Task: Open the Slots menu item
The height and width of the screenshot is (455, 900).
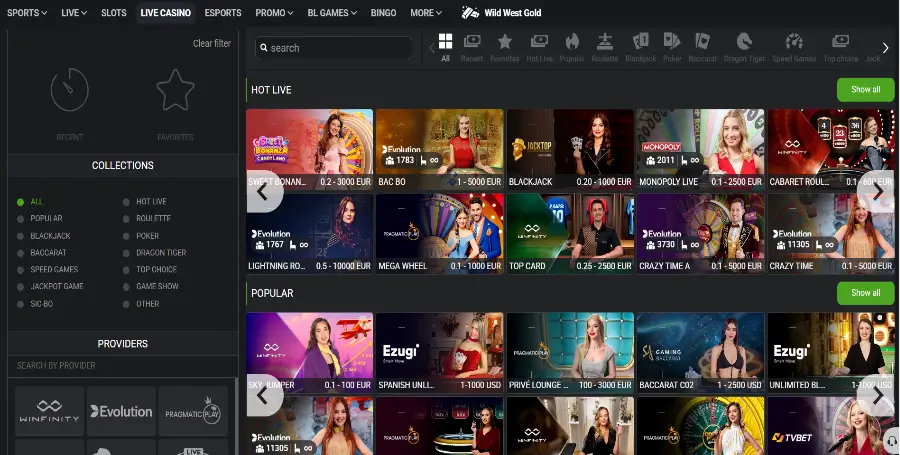Action: pyautogui.click(x=114, y=13)
